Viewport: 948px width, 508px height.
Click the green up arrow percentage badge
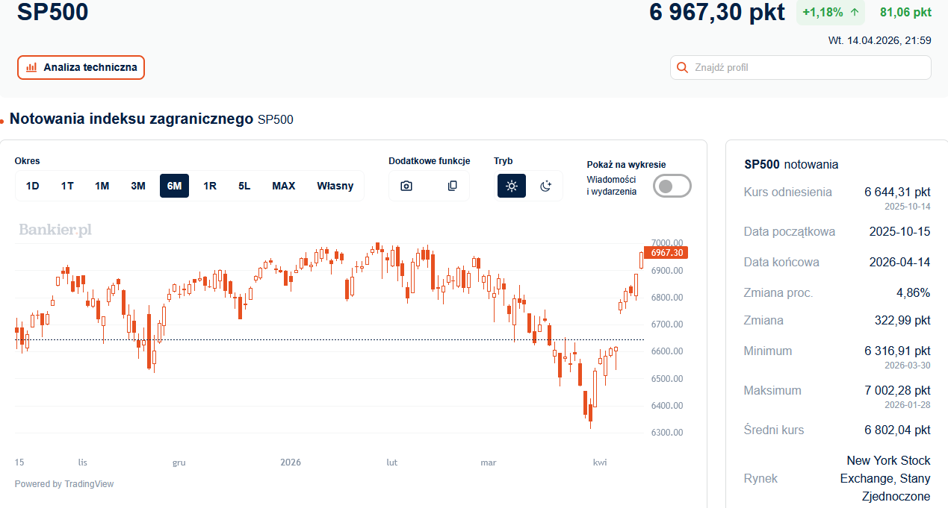830,12
